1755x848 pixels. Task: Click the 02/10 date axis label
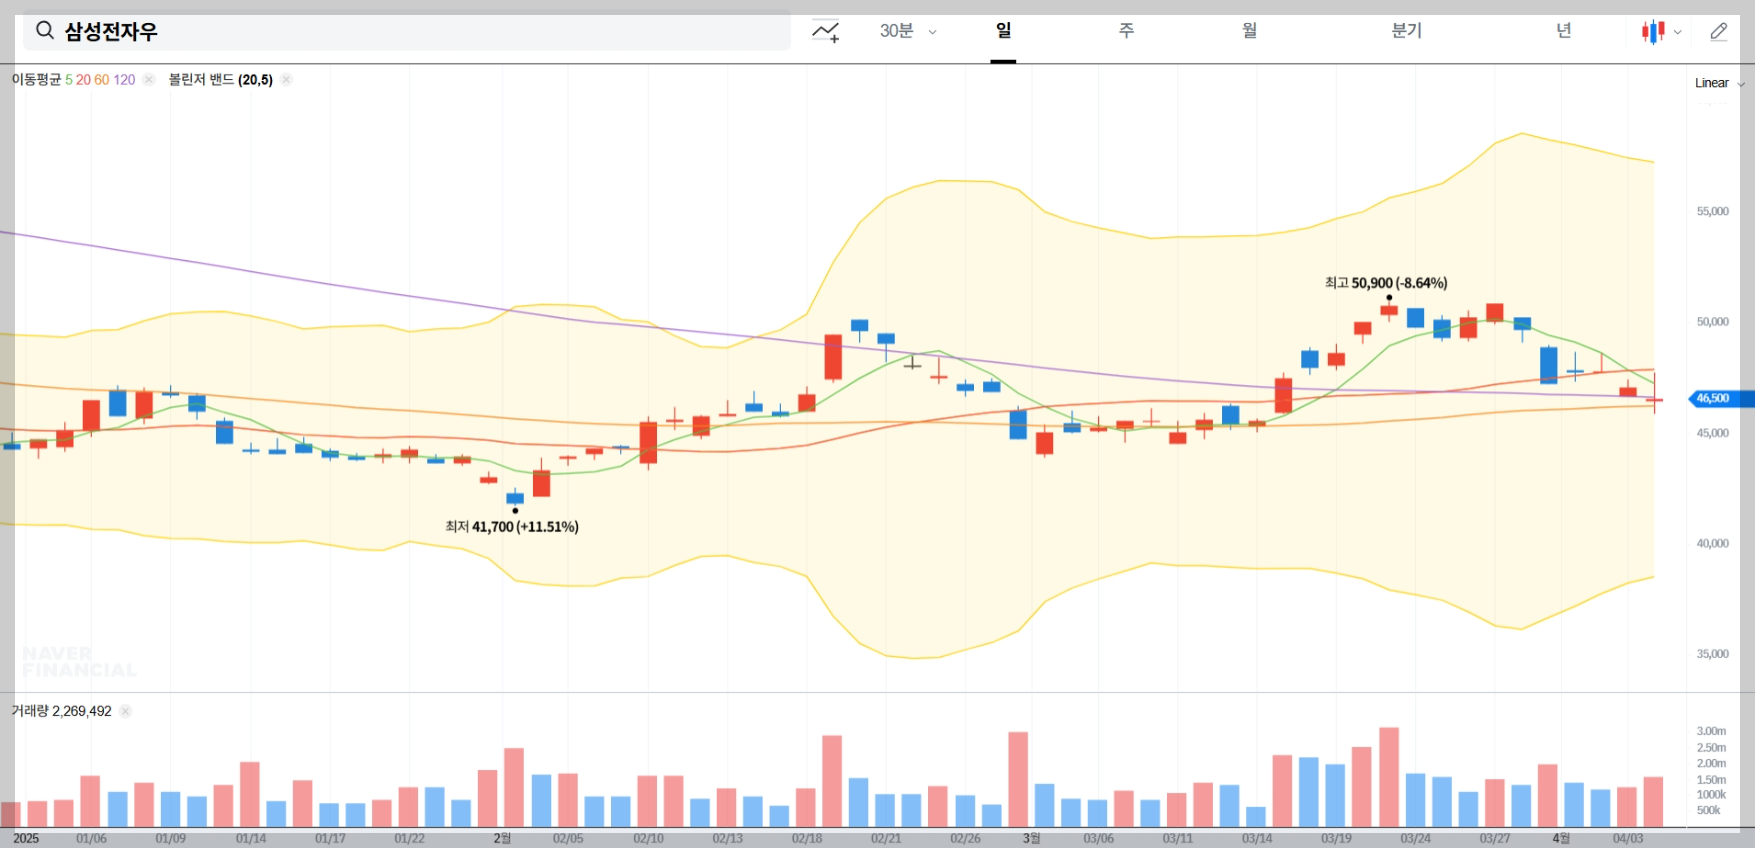tap(648, 838)
